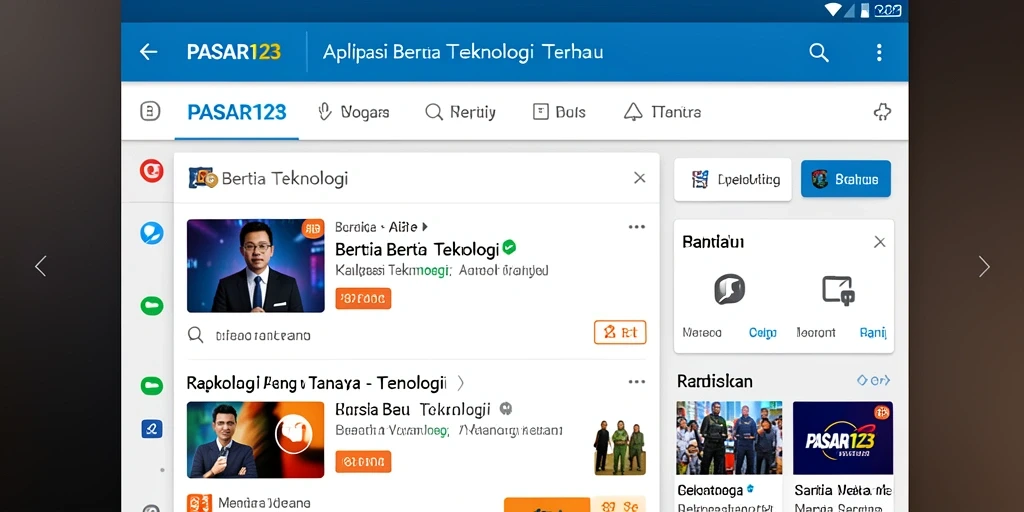Close the Rantlaui panel
The width and height of the screenshot is (1024, 512).
(x=880, y=242)
